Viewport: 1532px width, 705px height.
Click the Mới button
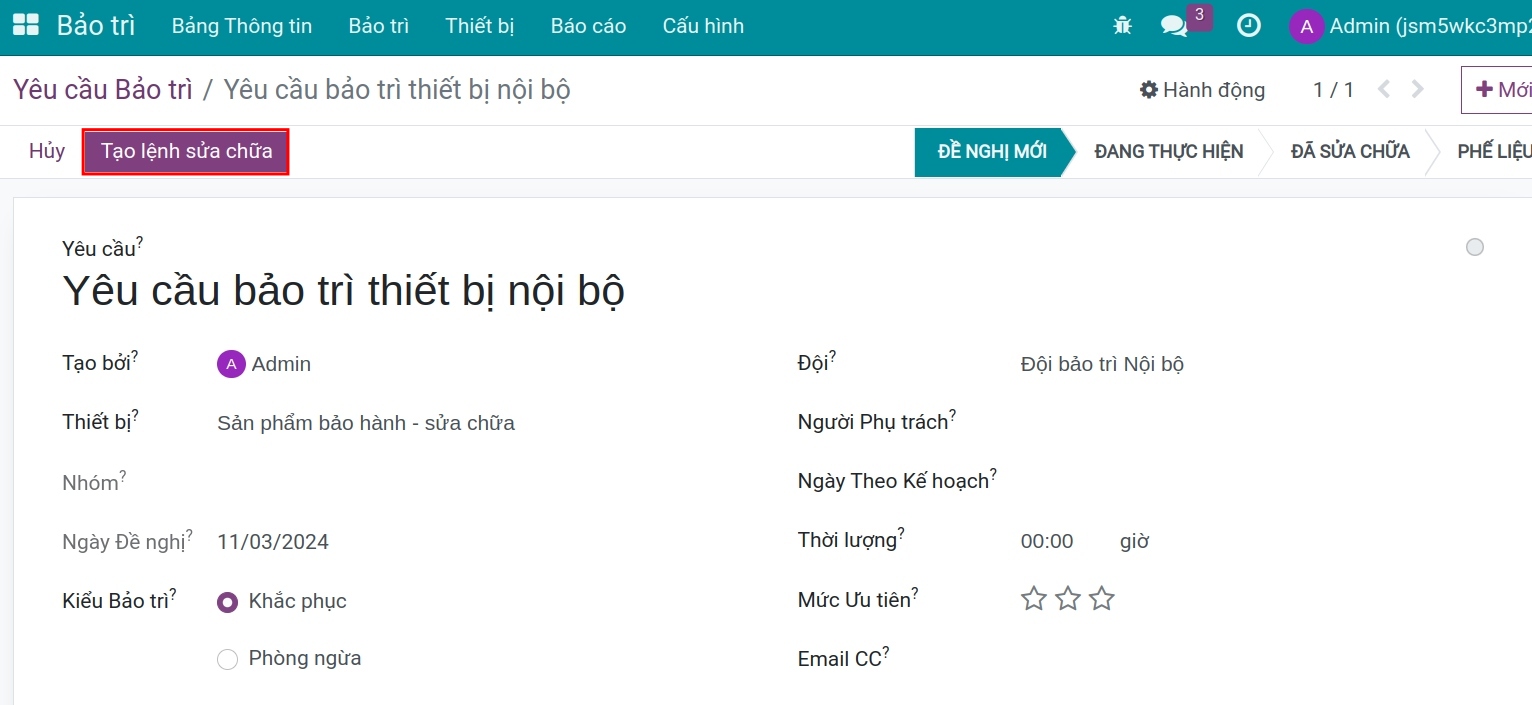click(x=1498, y=90)
